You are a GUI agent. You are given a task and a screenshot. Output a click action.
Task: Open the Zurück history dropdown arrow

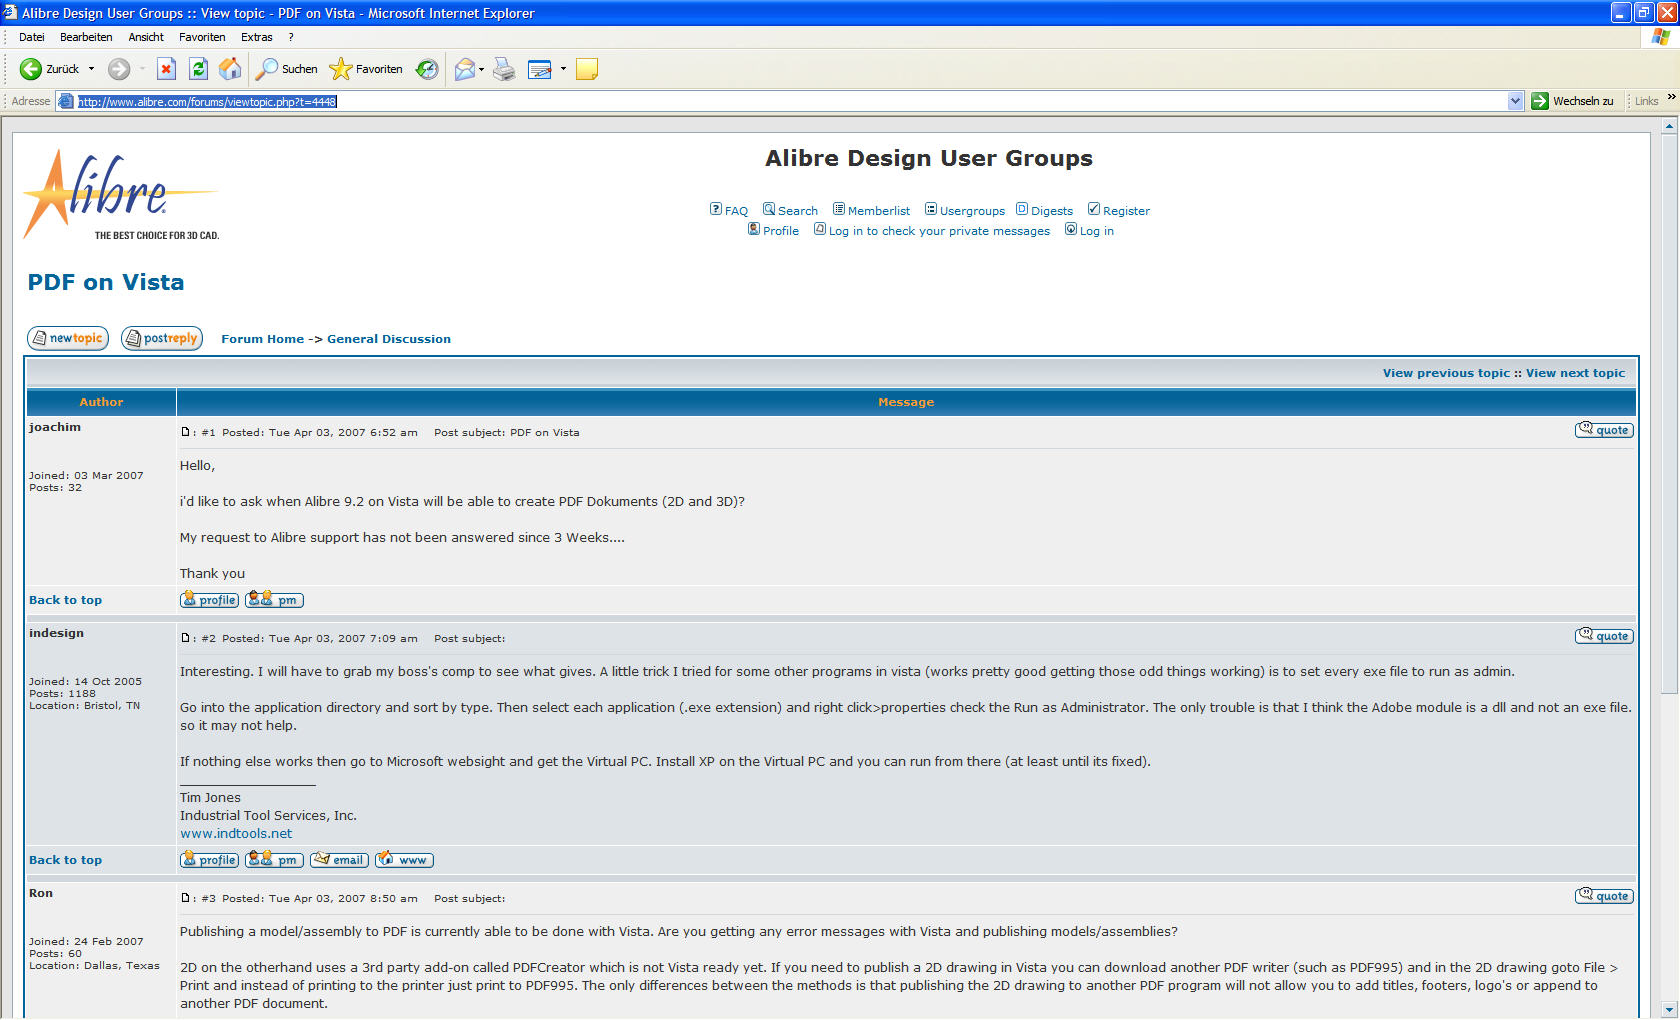coord(91,69)
